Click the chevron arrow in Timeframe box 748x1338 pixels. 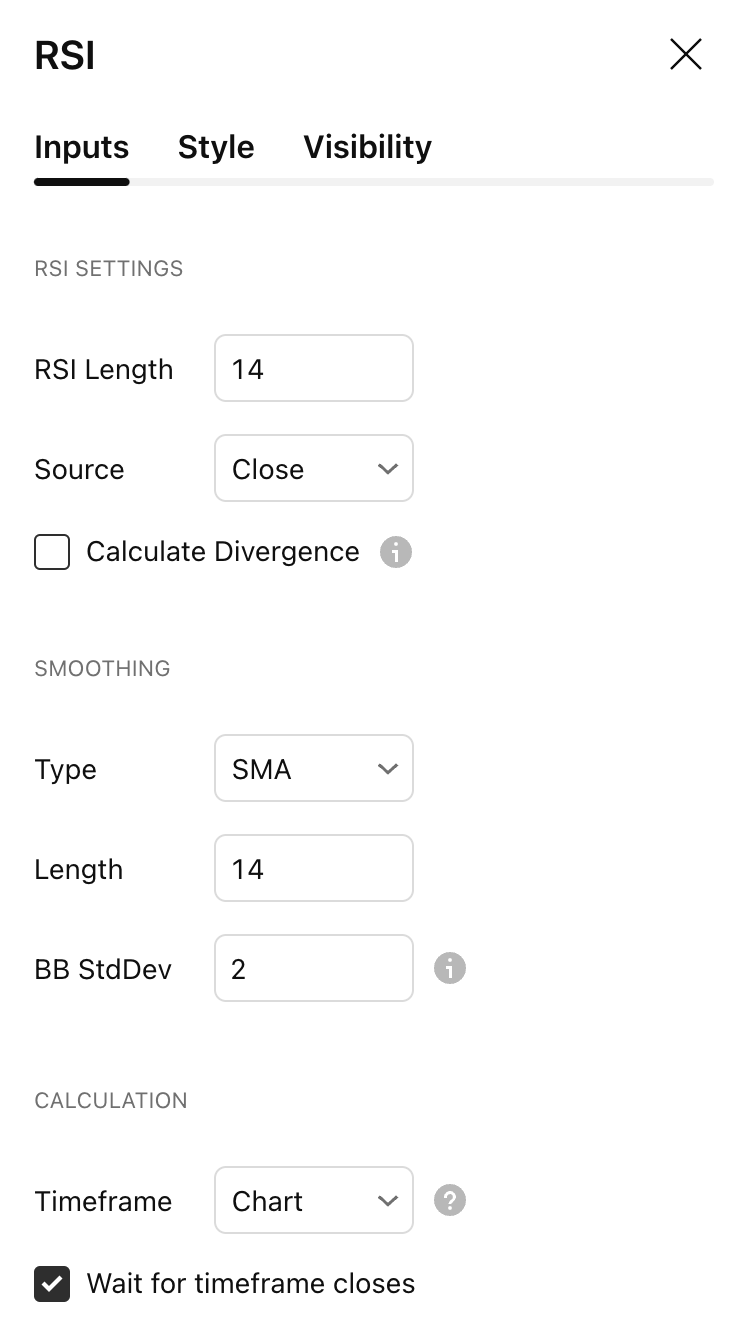[388, 1201]
